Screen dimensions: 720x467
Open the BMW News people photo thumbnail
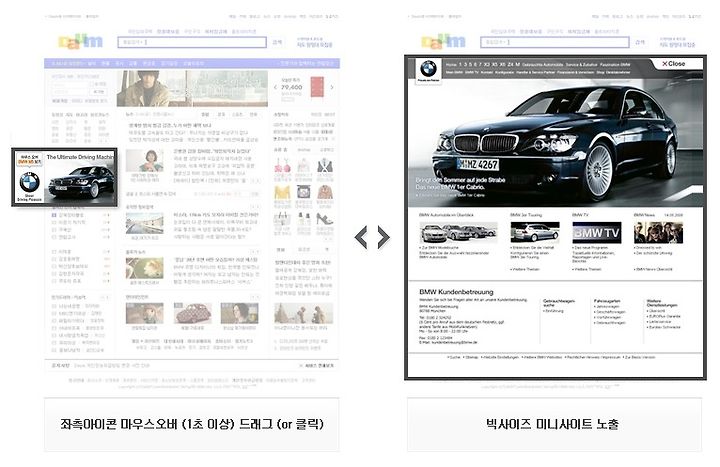pyautogui.click(x=658, y=233)
